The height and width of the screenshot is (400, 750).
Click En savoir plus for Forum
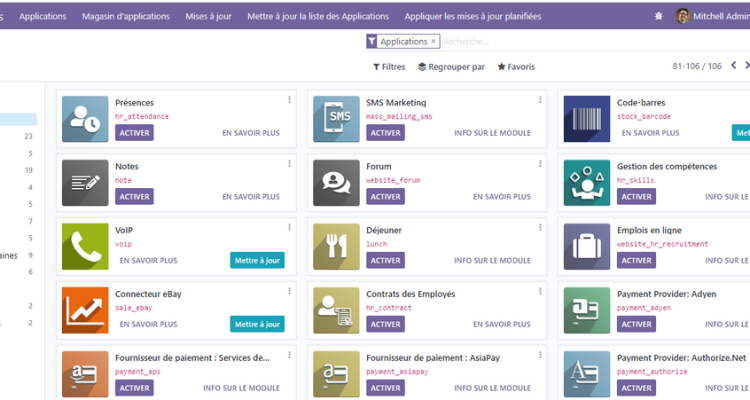coord(502,197)
